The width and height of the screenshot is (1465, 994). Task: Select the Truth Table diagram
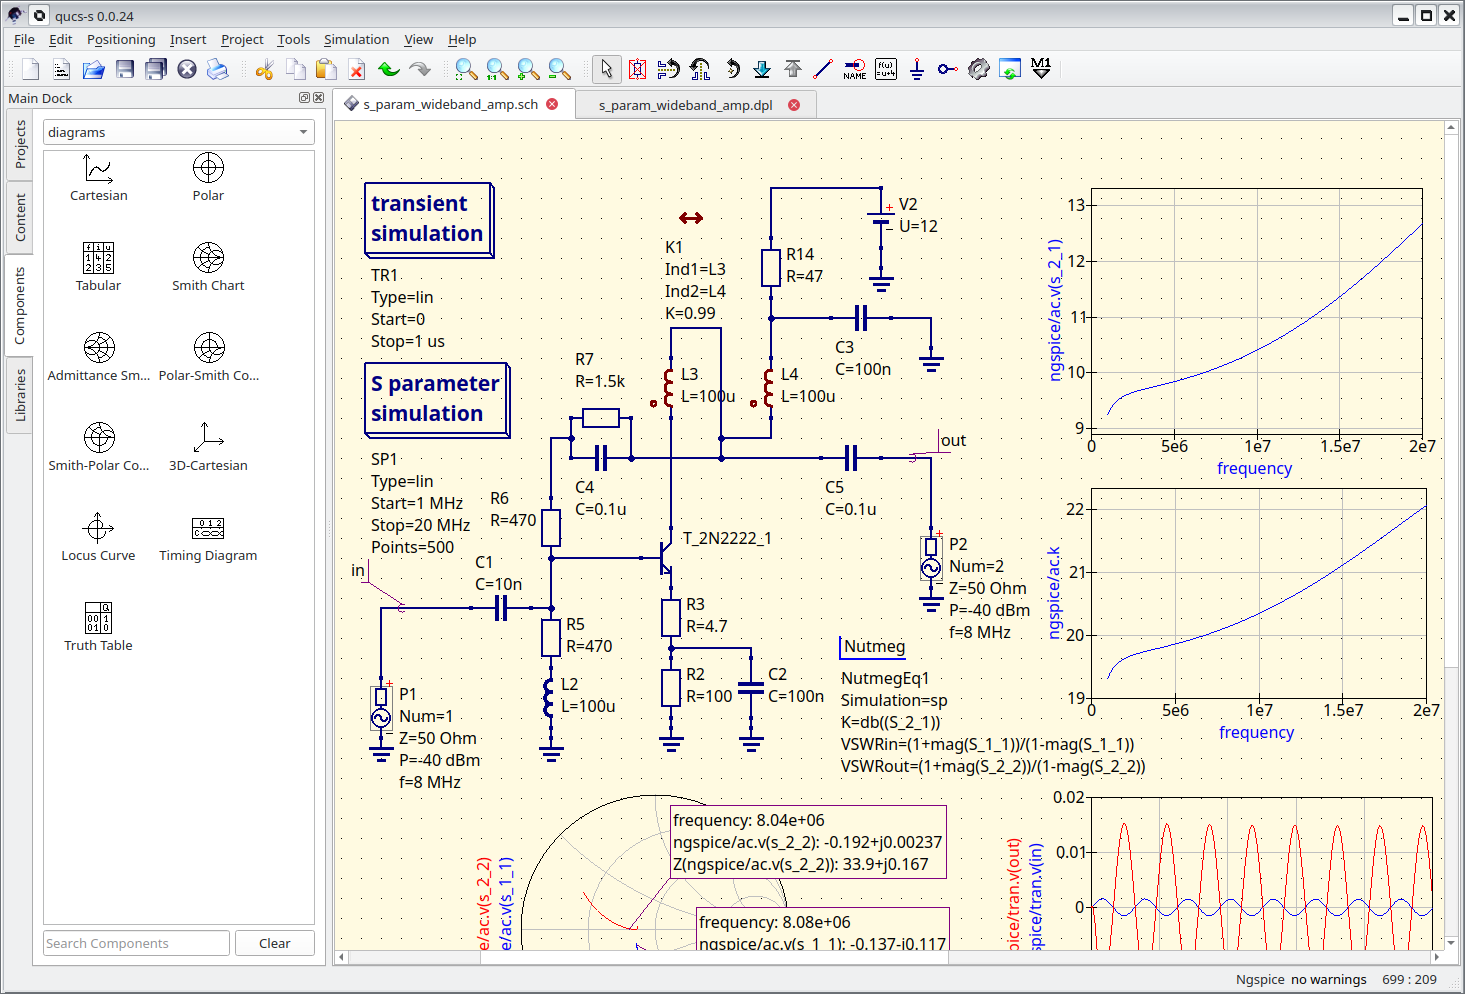coord(98,628)
